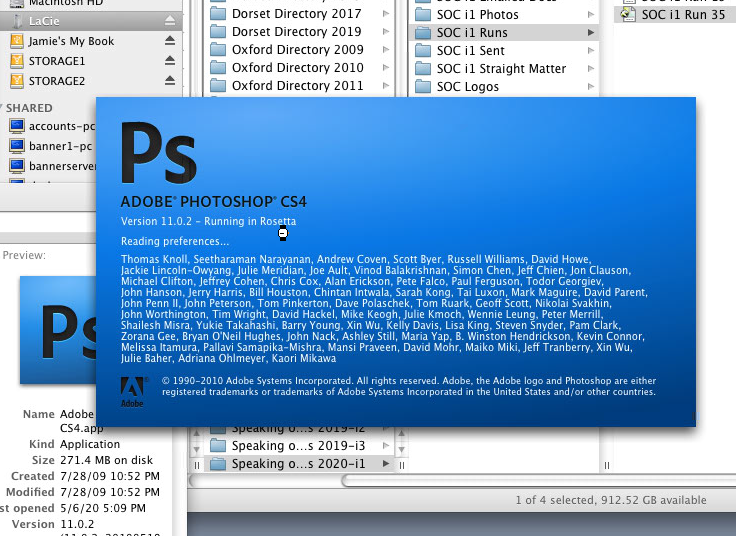The height and width of the screenshot is (536, 736).
Task: Click the Photoshop preview thumbnail in Finder
Action: [x=58, y=330]
